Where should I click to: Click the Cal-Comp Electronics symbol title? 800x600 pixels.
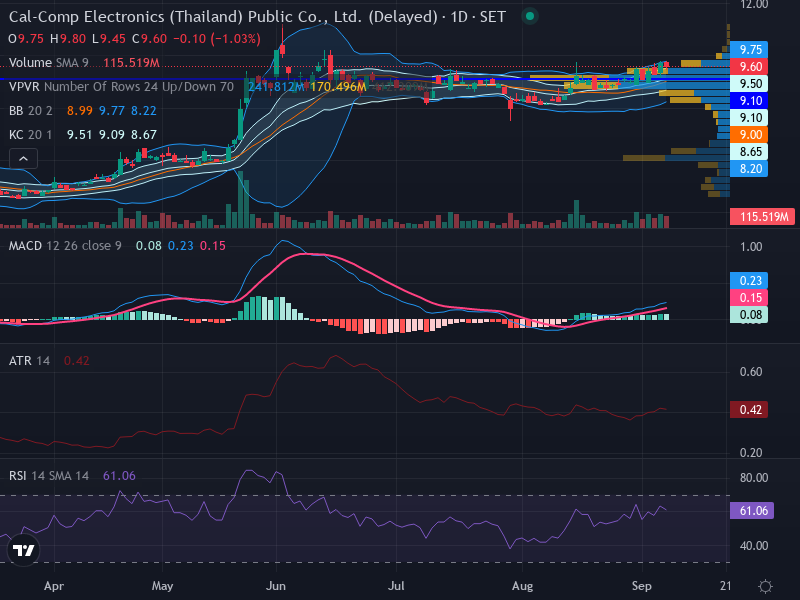pos(223,17)
